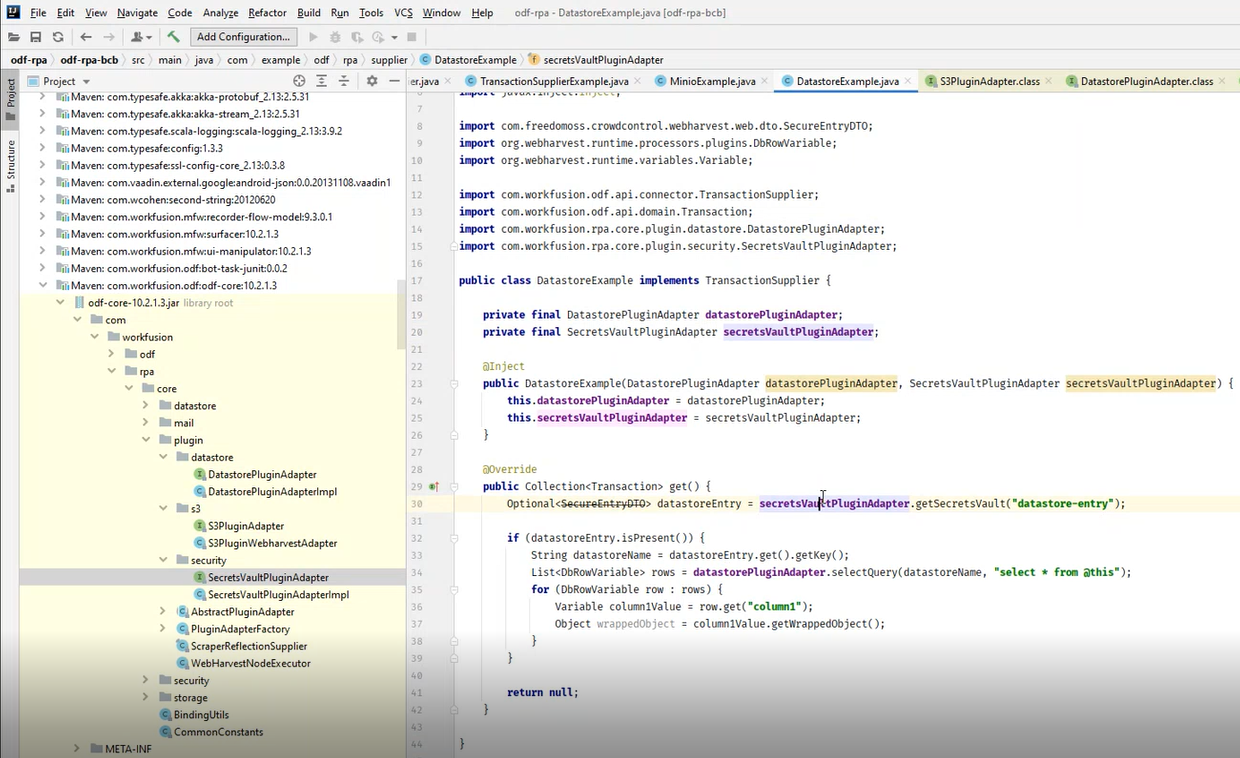Open the Project tool window side tab
The width and height of the screenshot is (1240, 758).
coord(10,98)
